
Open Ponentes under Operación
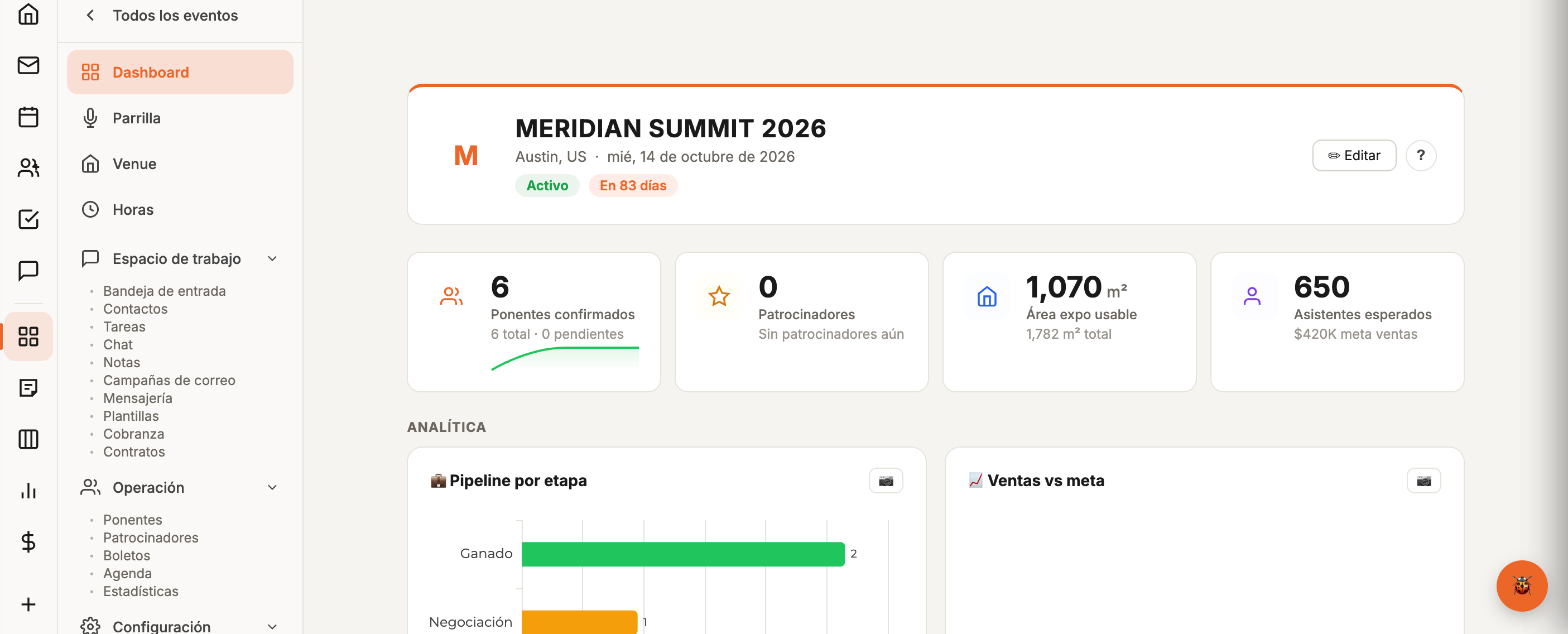[132, 520]
